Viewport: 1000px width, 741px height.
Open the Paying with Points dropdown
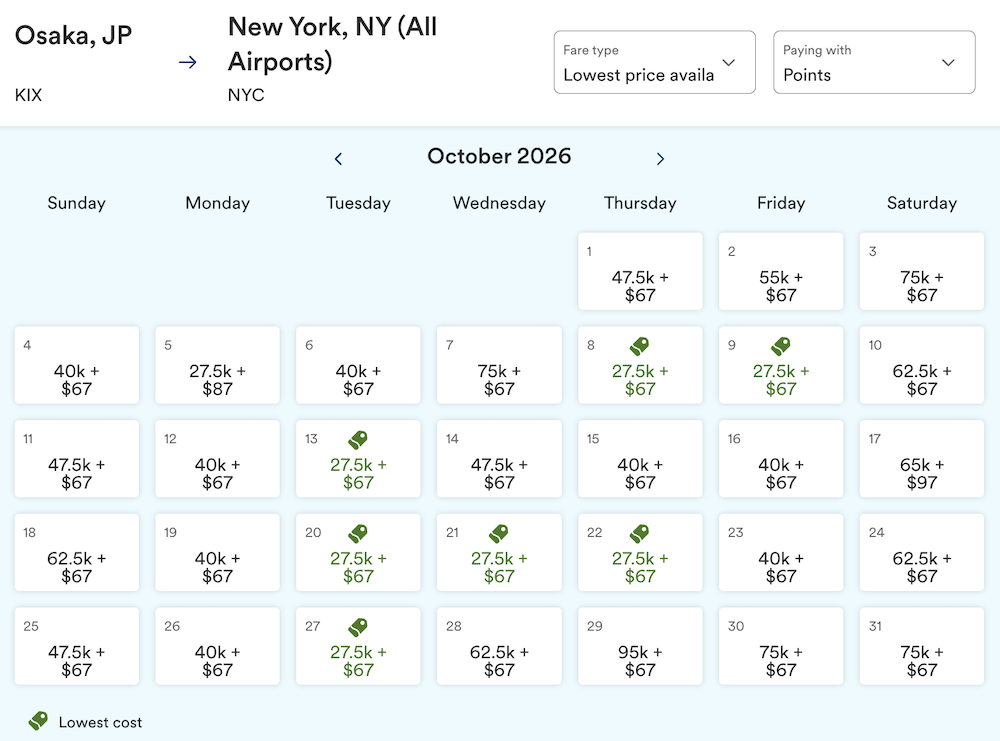(874, 62)
